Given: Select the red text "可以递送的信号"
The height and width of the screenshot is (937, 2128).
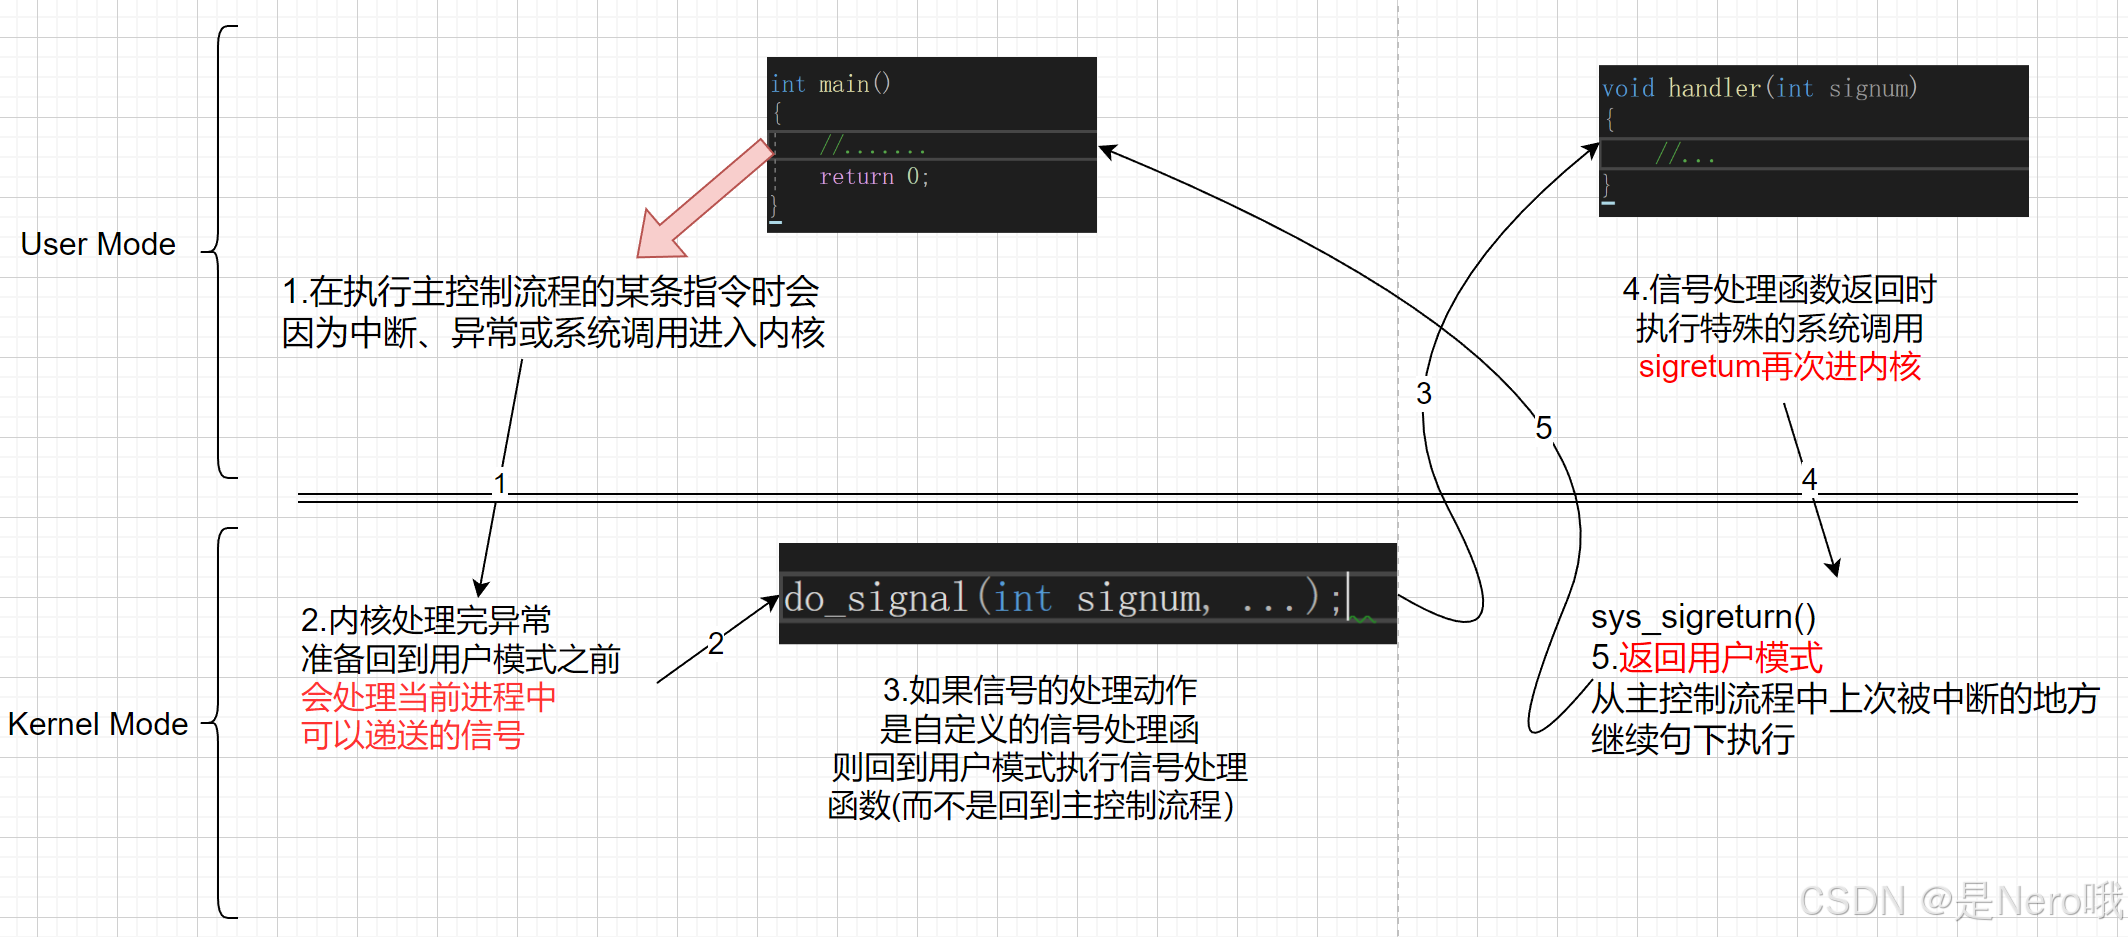Looking at the screenshot, I should click(x=413, y=735).
